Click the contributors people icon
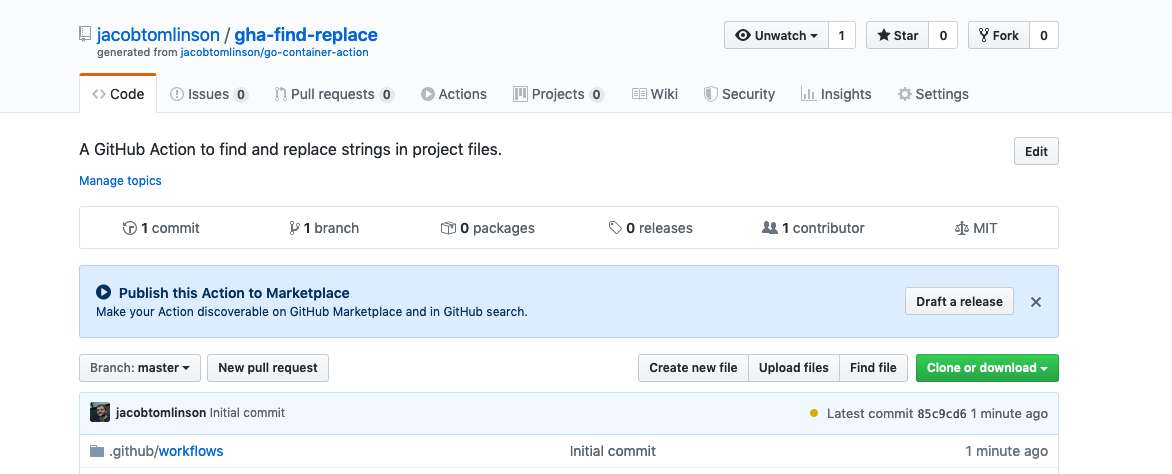This screenshot has height=474, width=1172. click(x=770, y=228)
